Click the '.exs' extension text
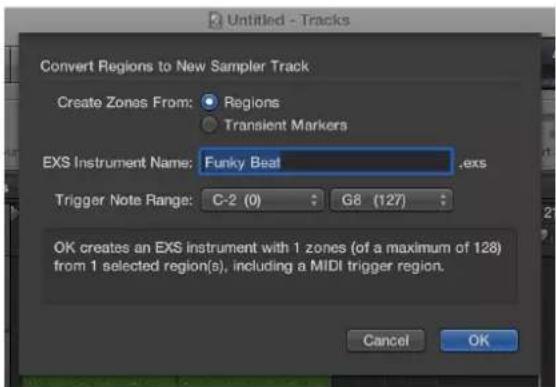The height and width of the screenshot is (387, 556). point(473,163)
